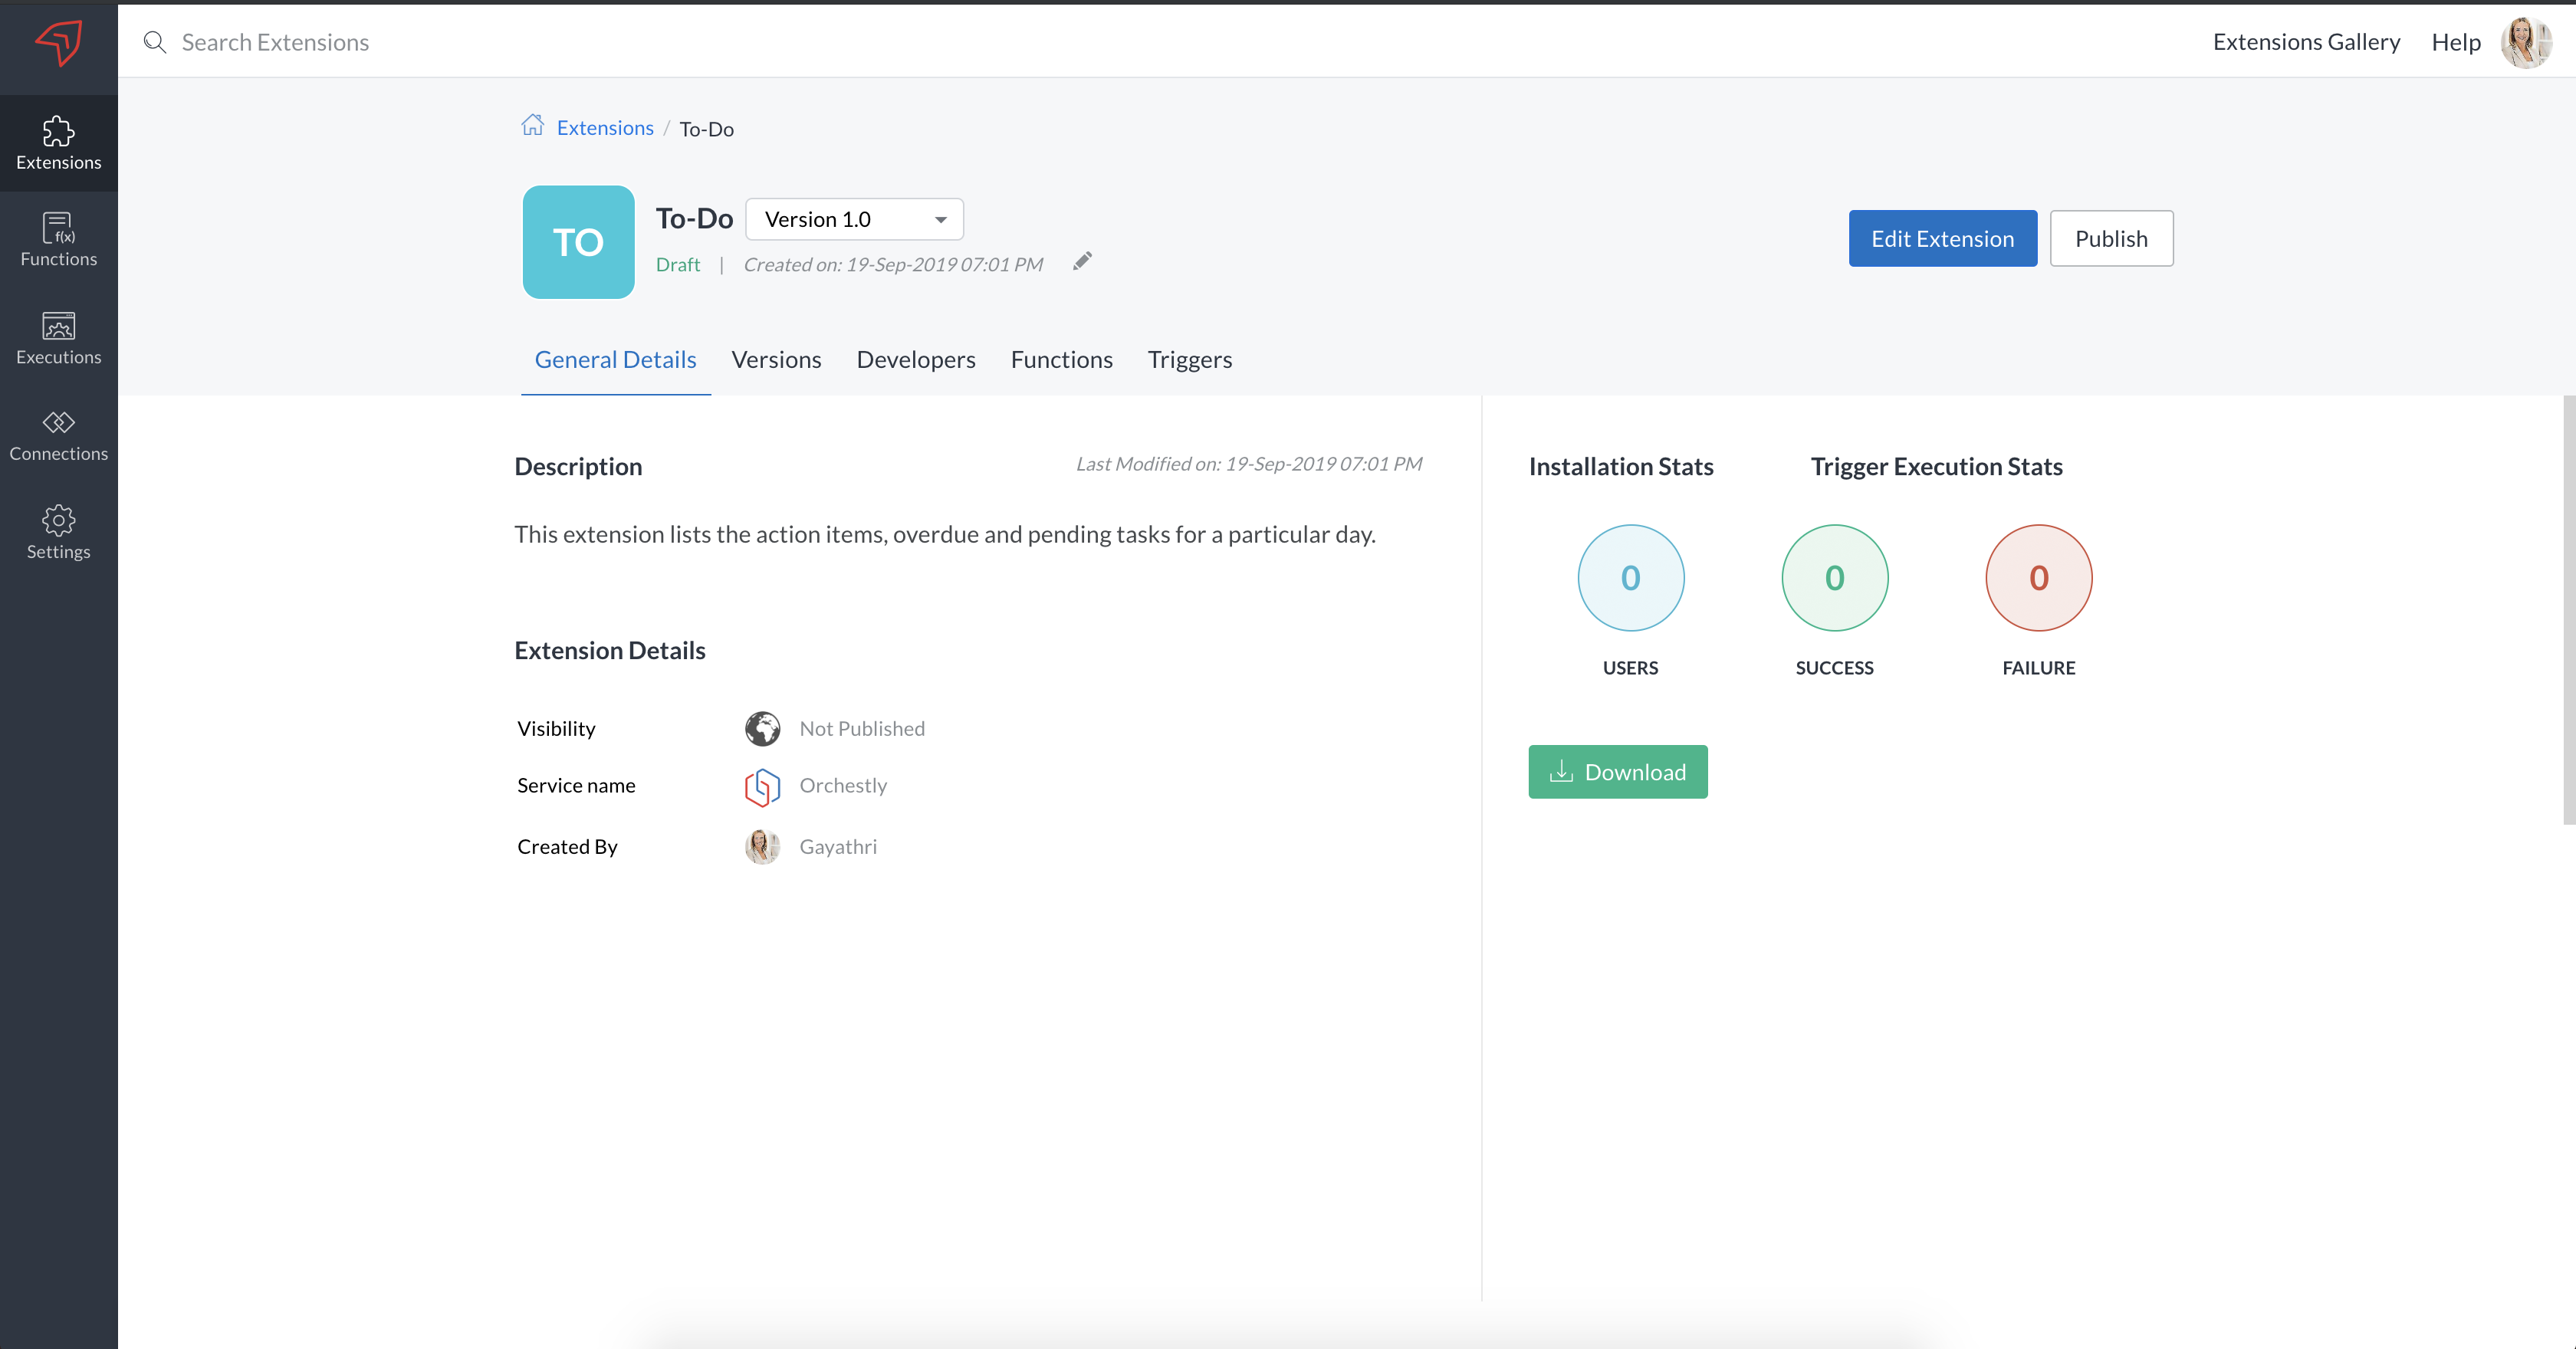Click the home icon in breadcrumb
The height and width of the screenshot is (1349, 2576).
pos(532,126)
